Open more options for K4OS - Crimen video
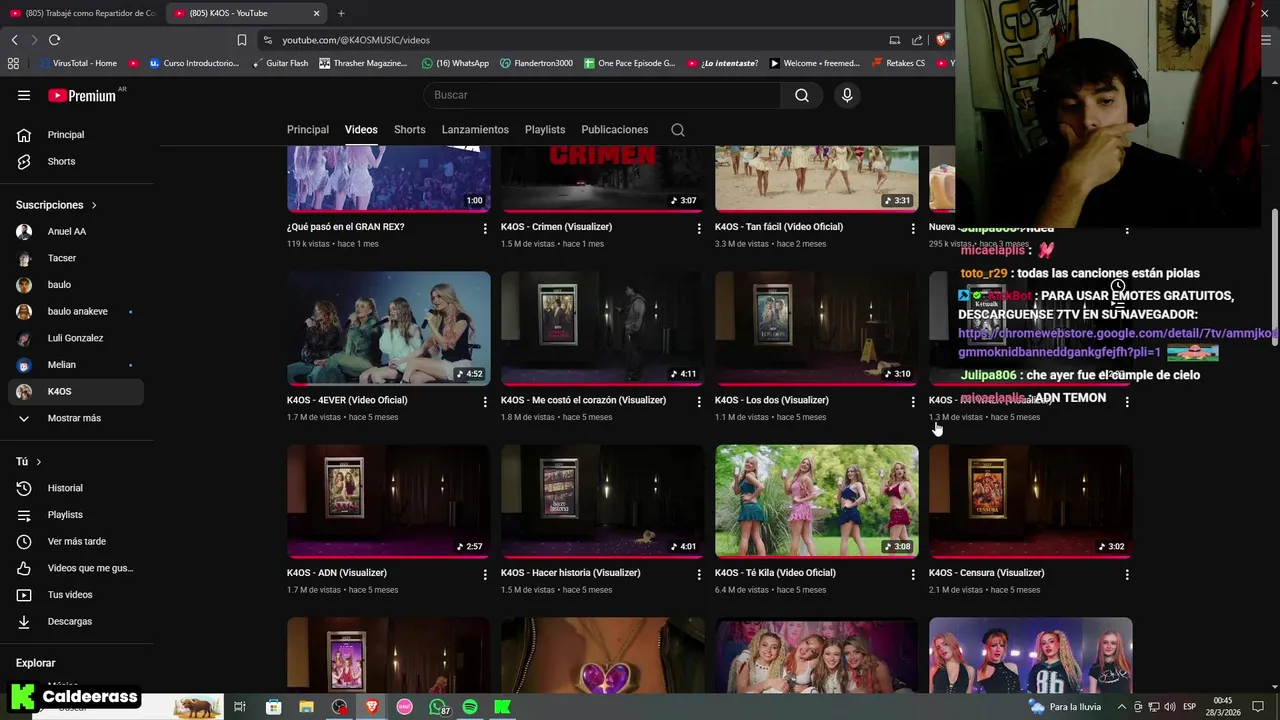Image resolution: width=1280 pixels, height=720 pixels. 699,229
